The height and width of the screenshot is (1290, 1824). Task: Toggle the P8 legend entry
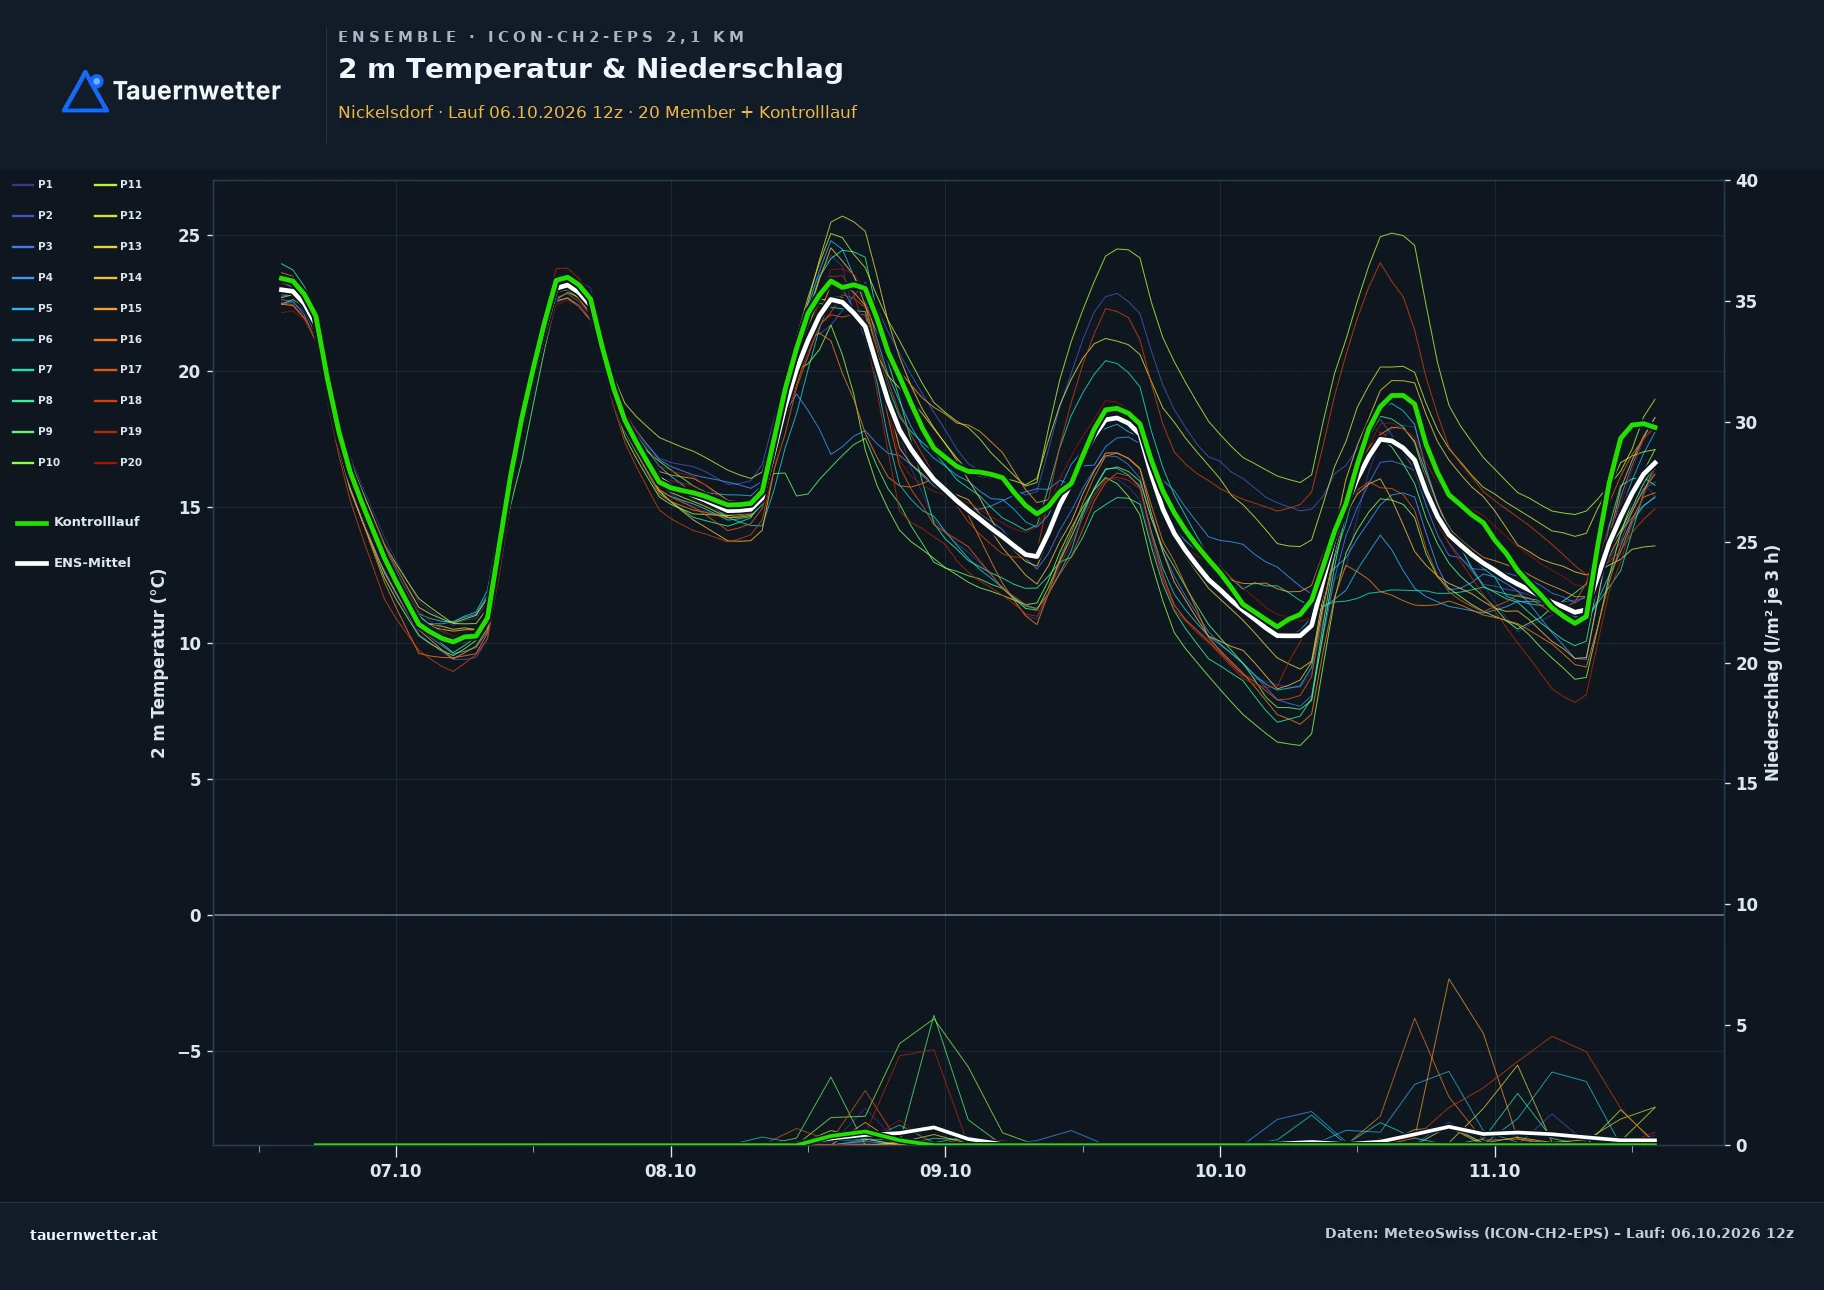pos(32,401)
